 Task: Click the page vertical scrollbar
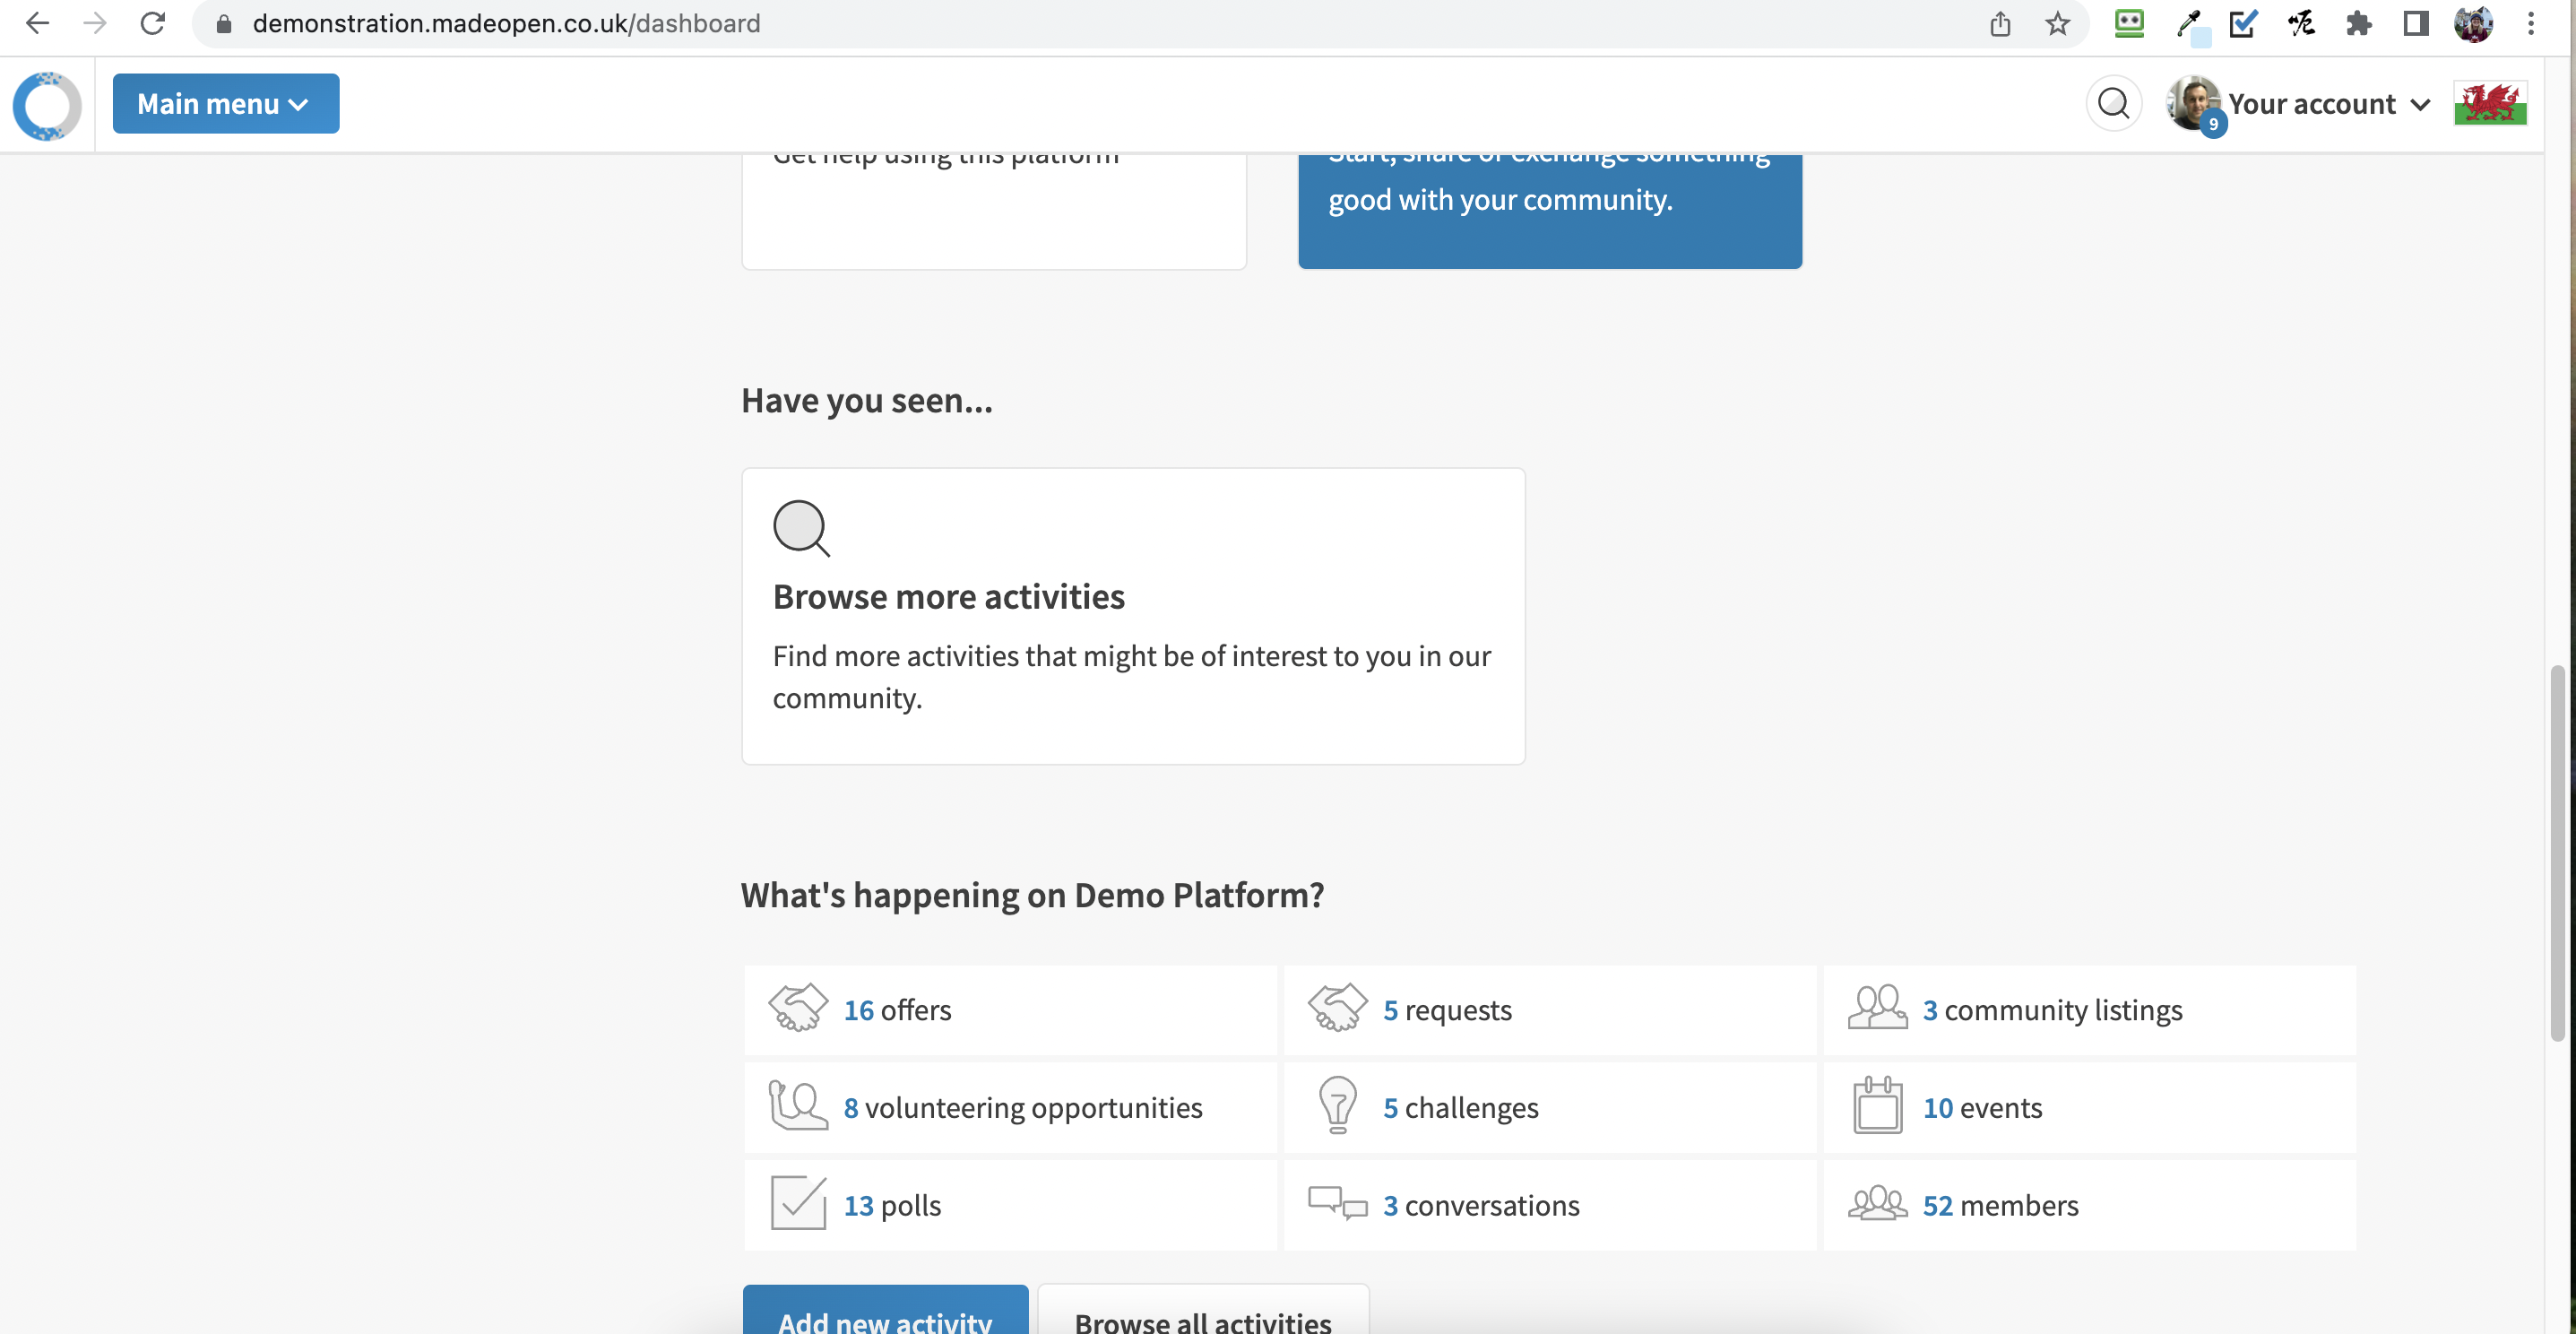[2556, 850]
